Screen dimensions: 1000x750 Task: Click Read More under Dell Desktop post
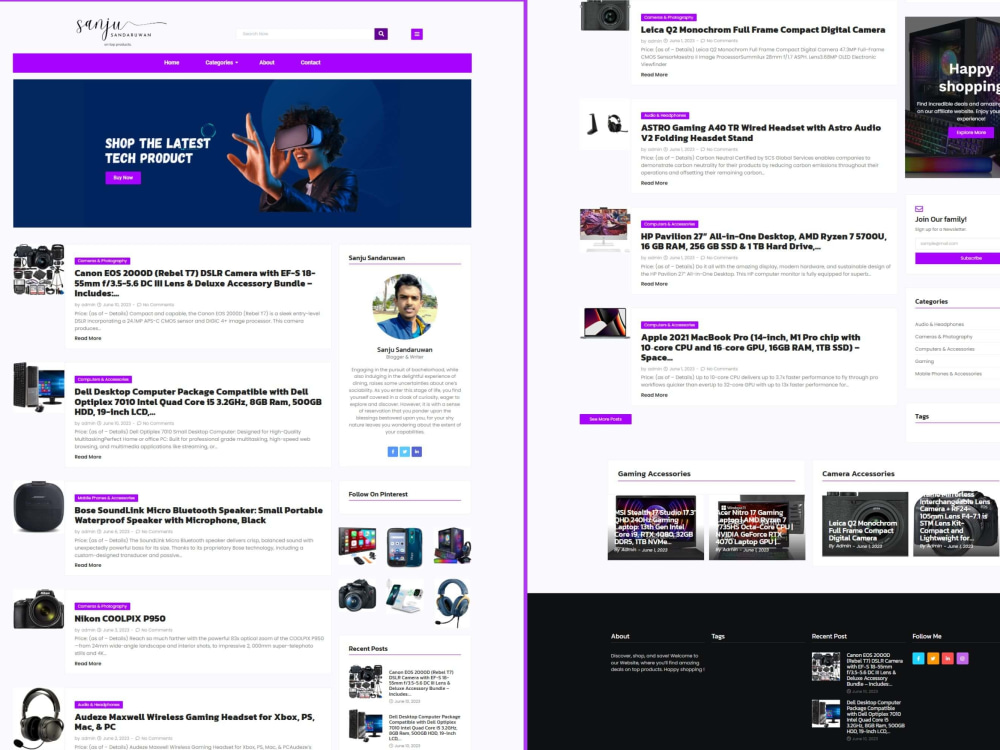pyautogui.click(x=88, y=457)
